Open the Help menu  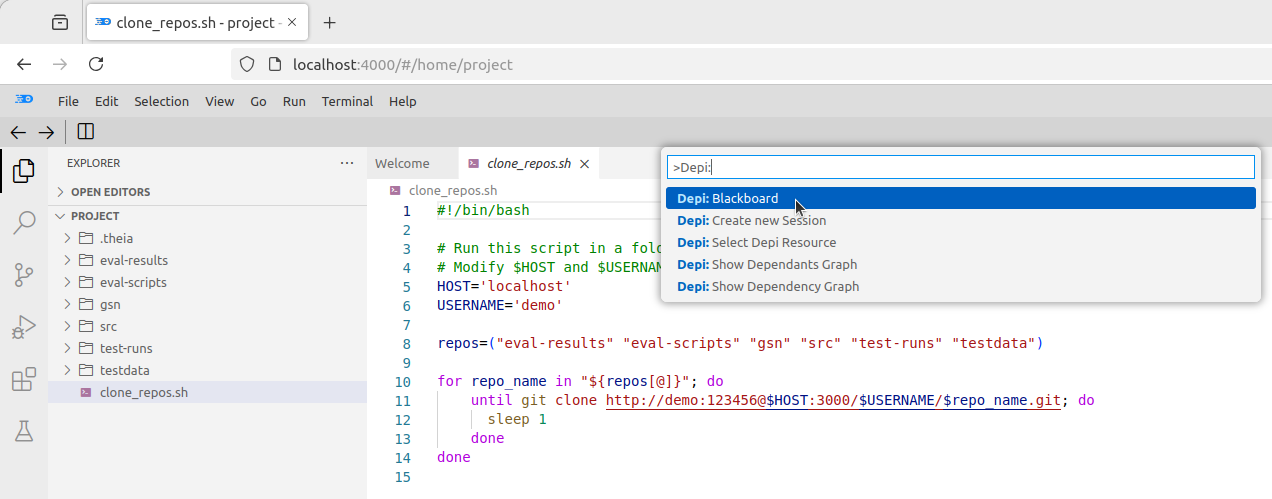402,101
